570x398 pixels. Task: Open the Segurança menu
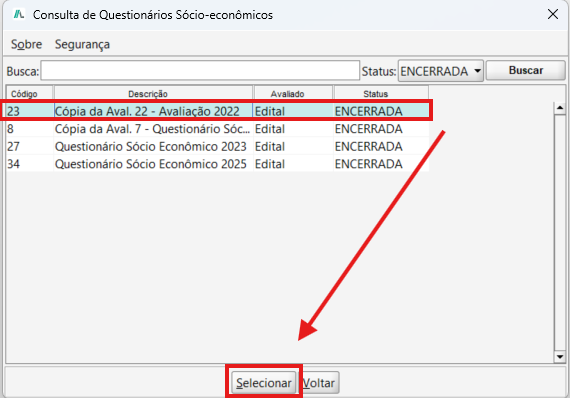pos(82,44)
